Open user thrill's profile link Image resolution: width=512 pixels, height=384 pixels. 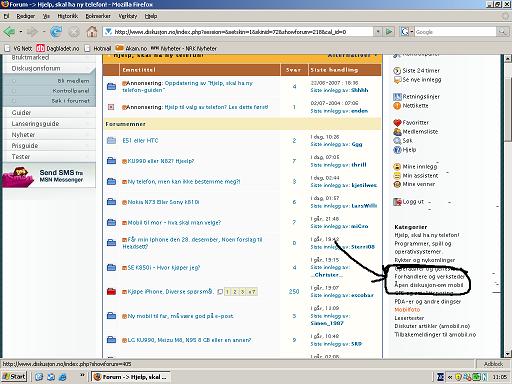pos(359,165)
